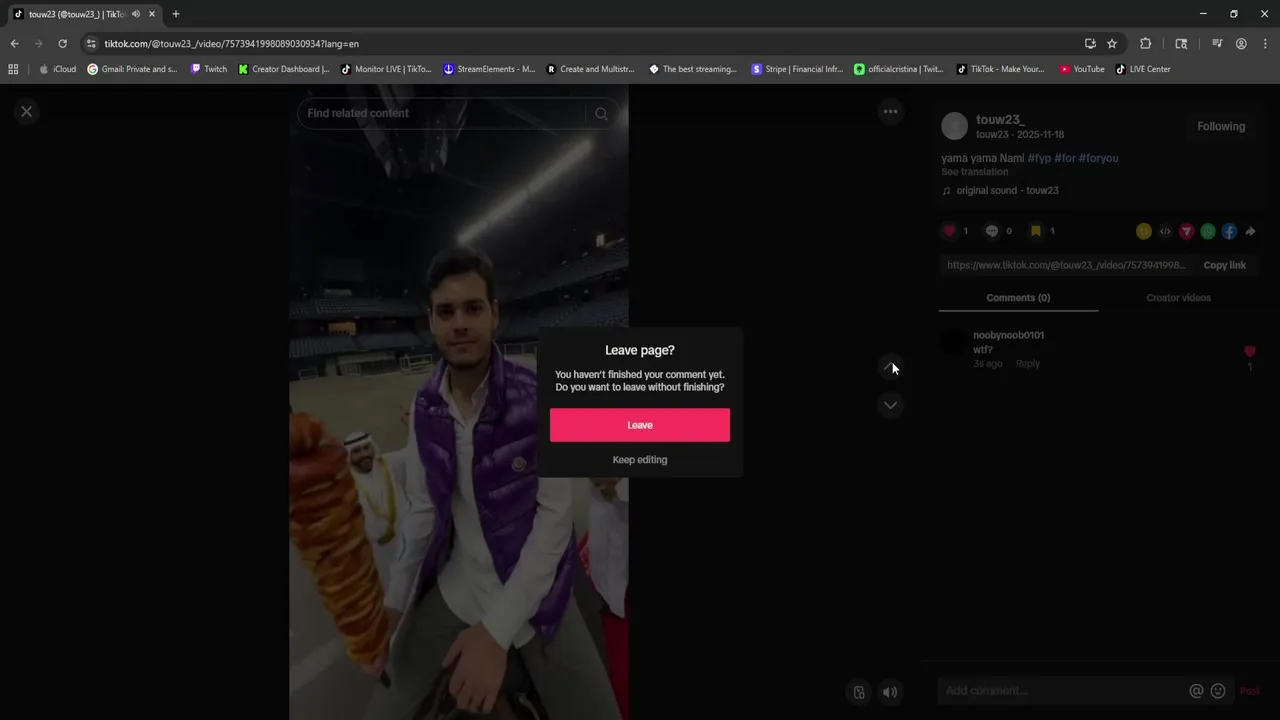Go to next video with down chevron
Viewport: 1280px width, 720px height.
click(x=890, y=405)
